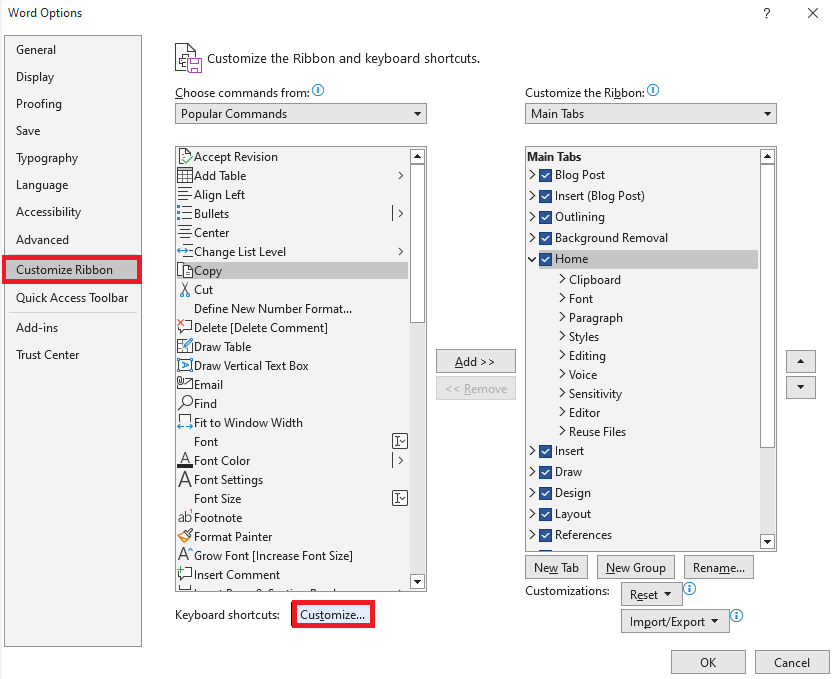The image size is (833, 679).
Task: Click the Format Painter brush icon
Action: click(185, 536)
